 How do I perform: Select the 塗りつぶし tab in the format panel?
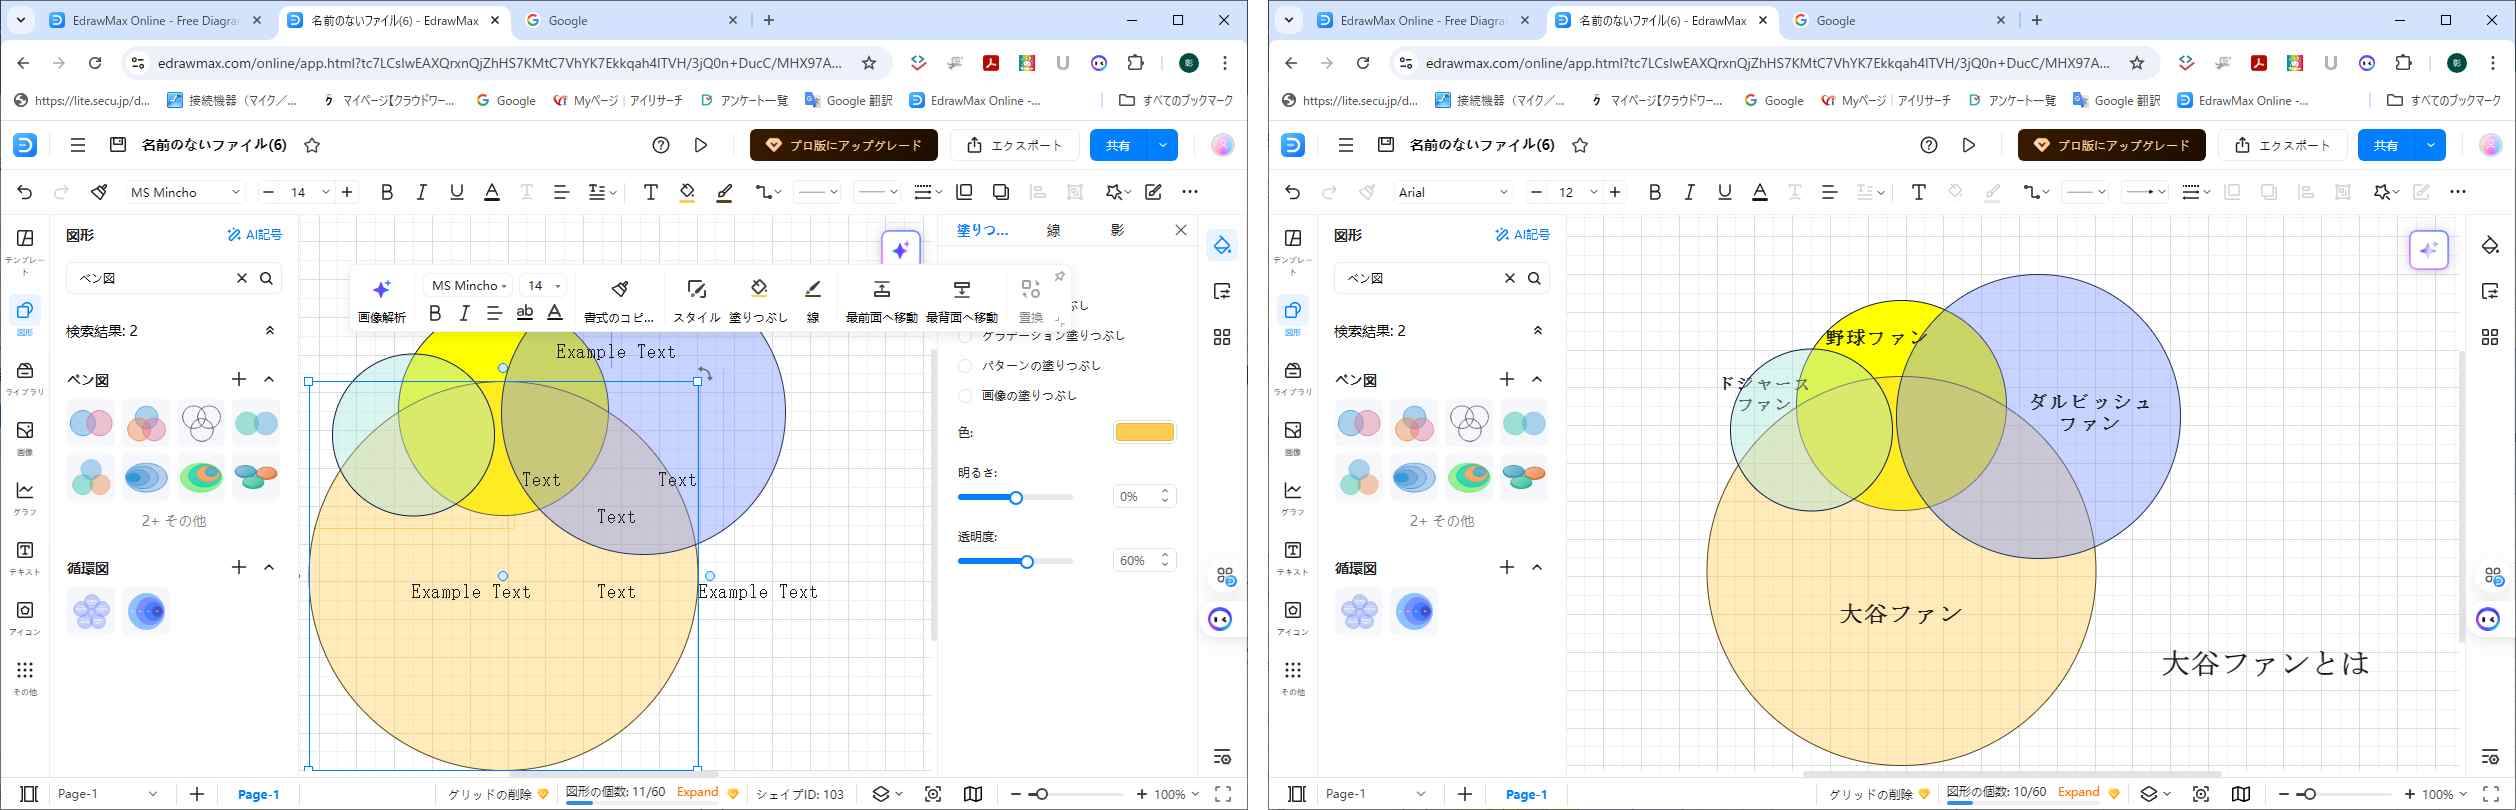click(x=983, y=231)
